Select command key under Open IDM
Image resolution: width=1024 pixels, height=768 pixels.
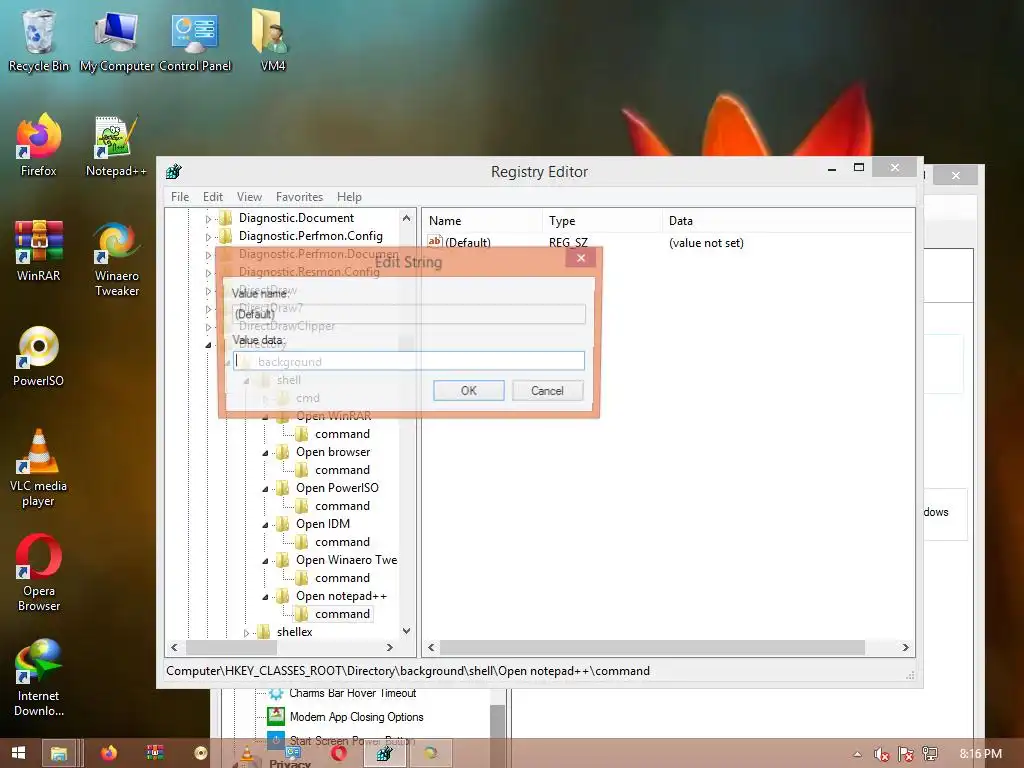[342, 541]
